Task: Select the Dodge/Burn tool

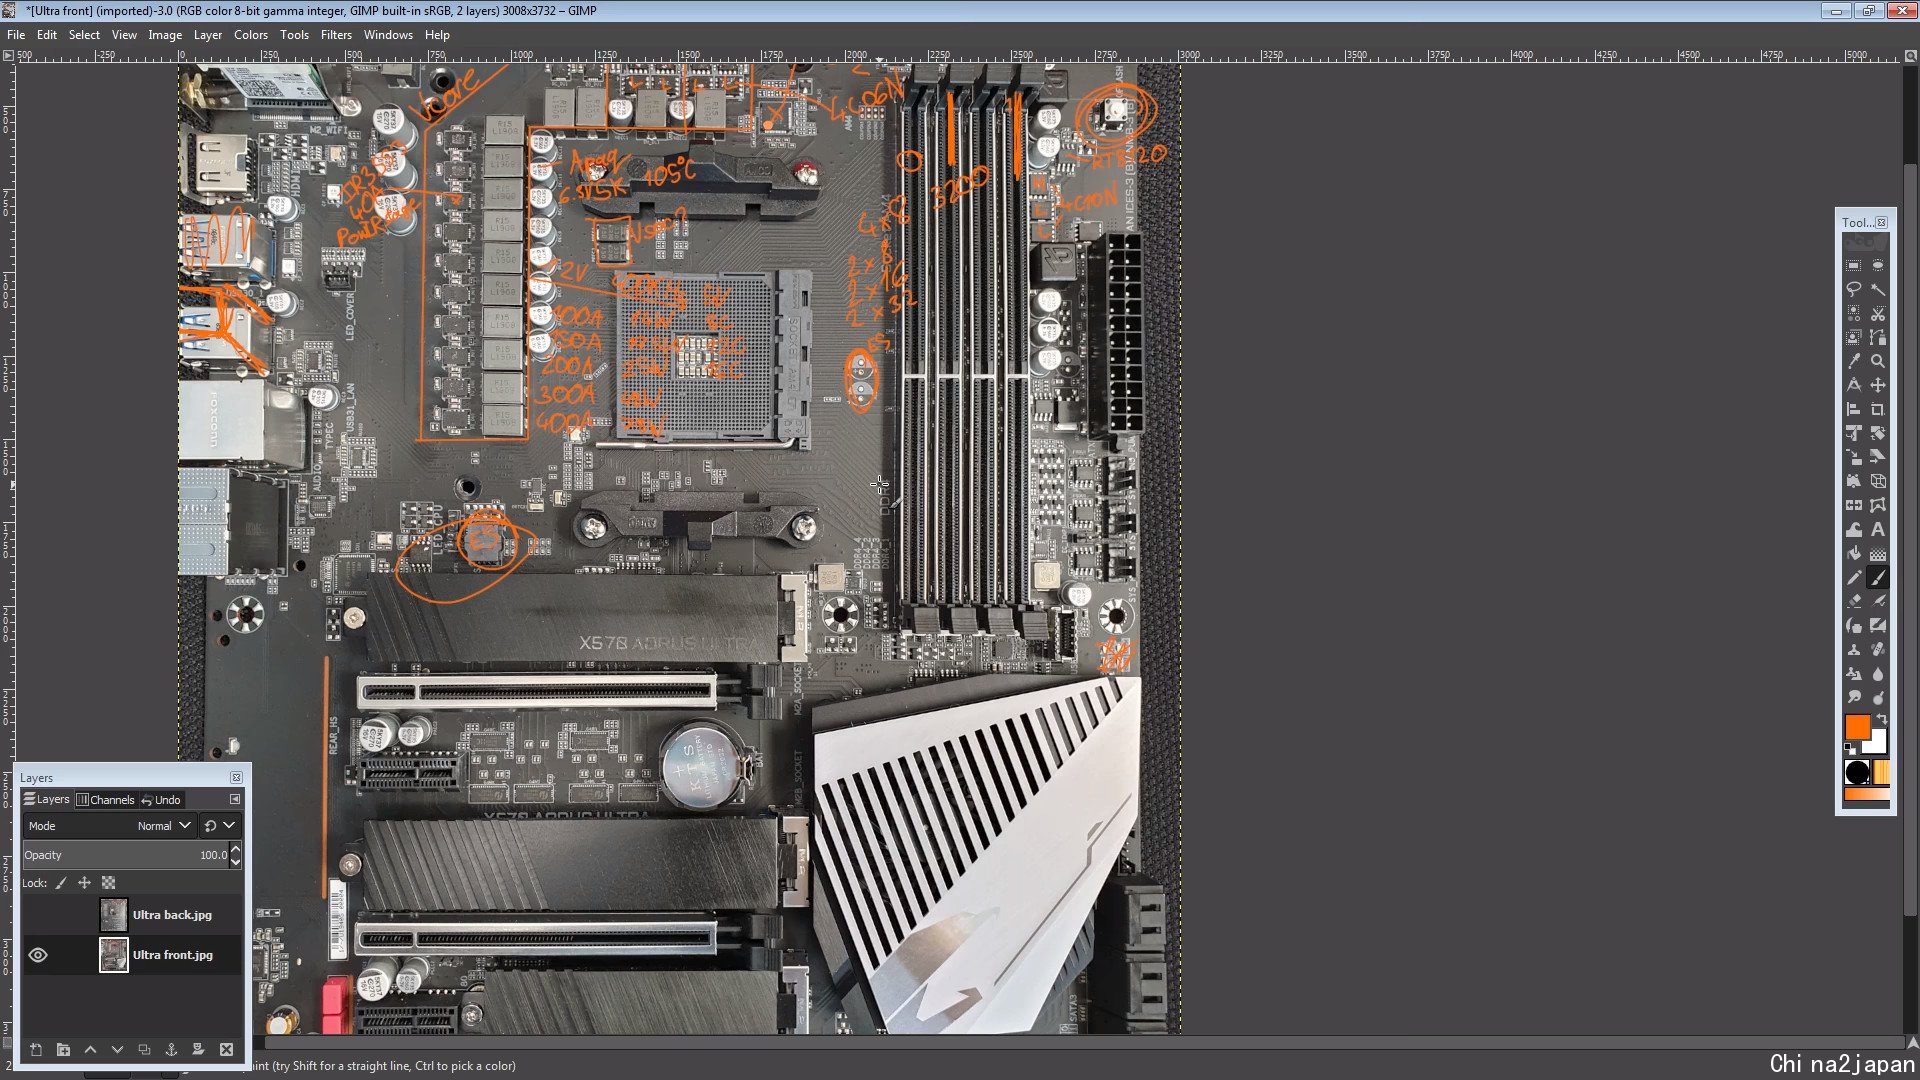Action: click(1877, 698)
